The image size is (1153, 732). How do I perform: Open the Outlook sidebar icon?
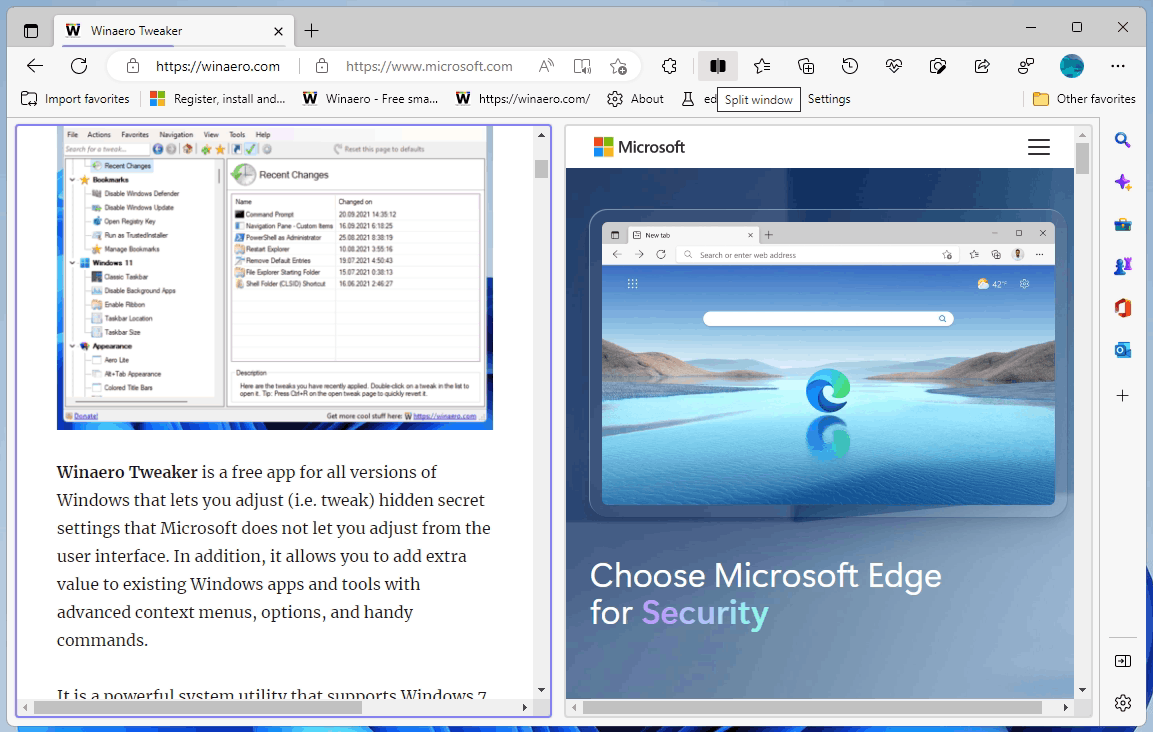pos(1123,350)
